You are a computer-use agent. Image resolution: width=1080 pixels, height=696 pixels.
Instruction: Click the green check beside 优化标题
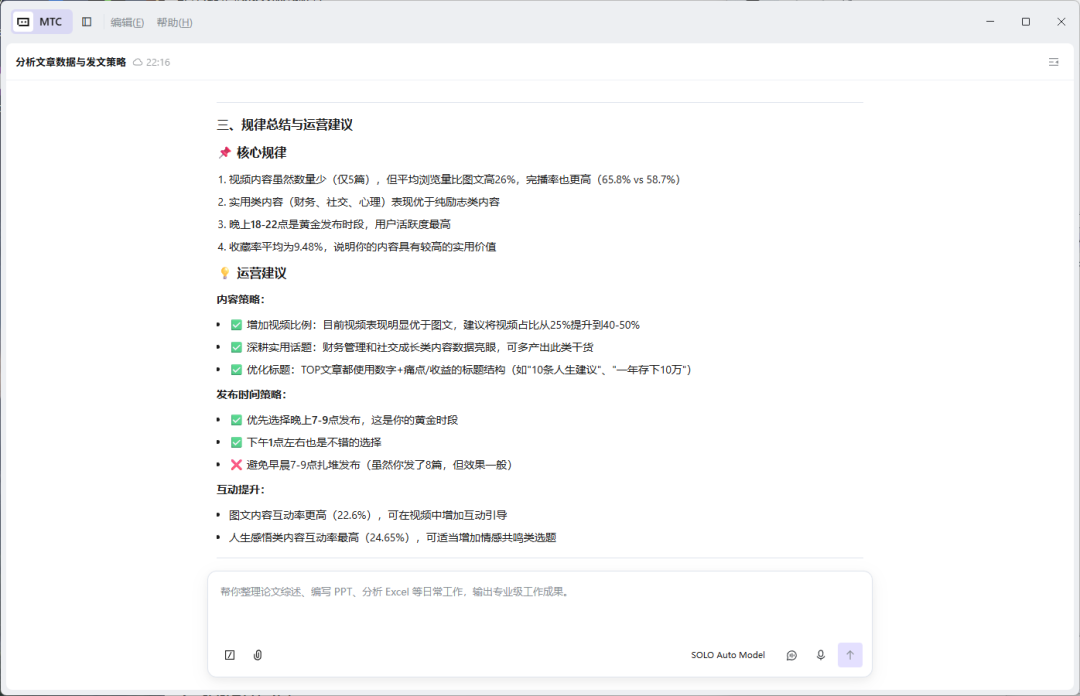[236, 369]
